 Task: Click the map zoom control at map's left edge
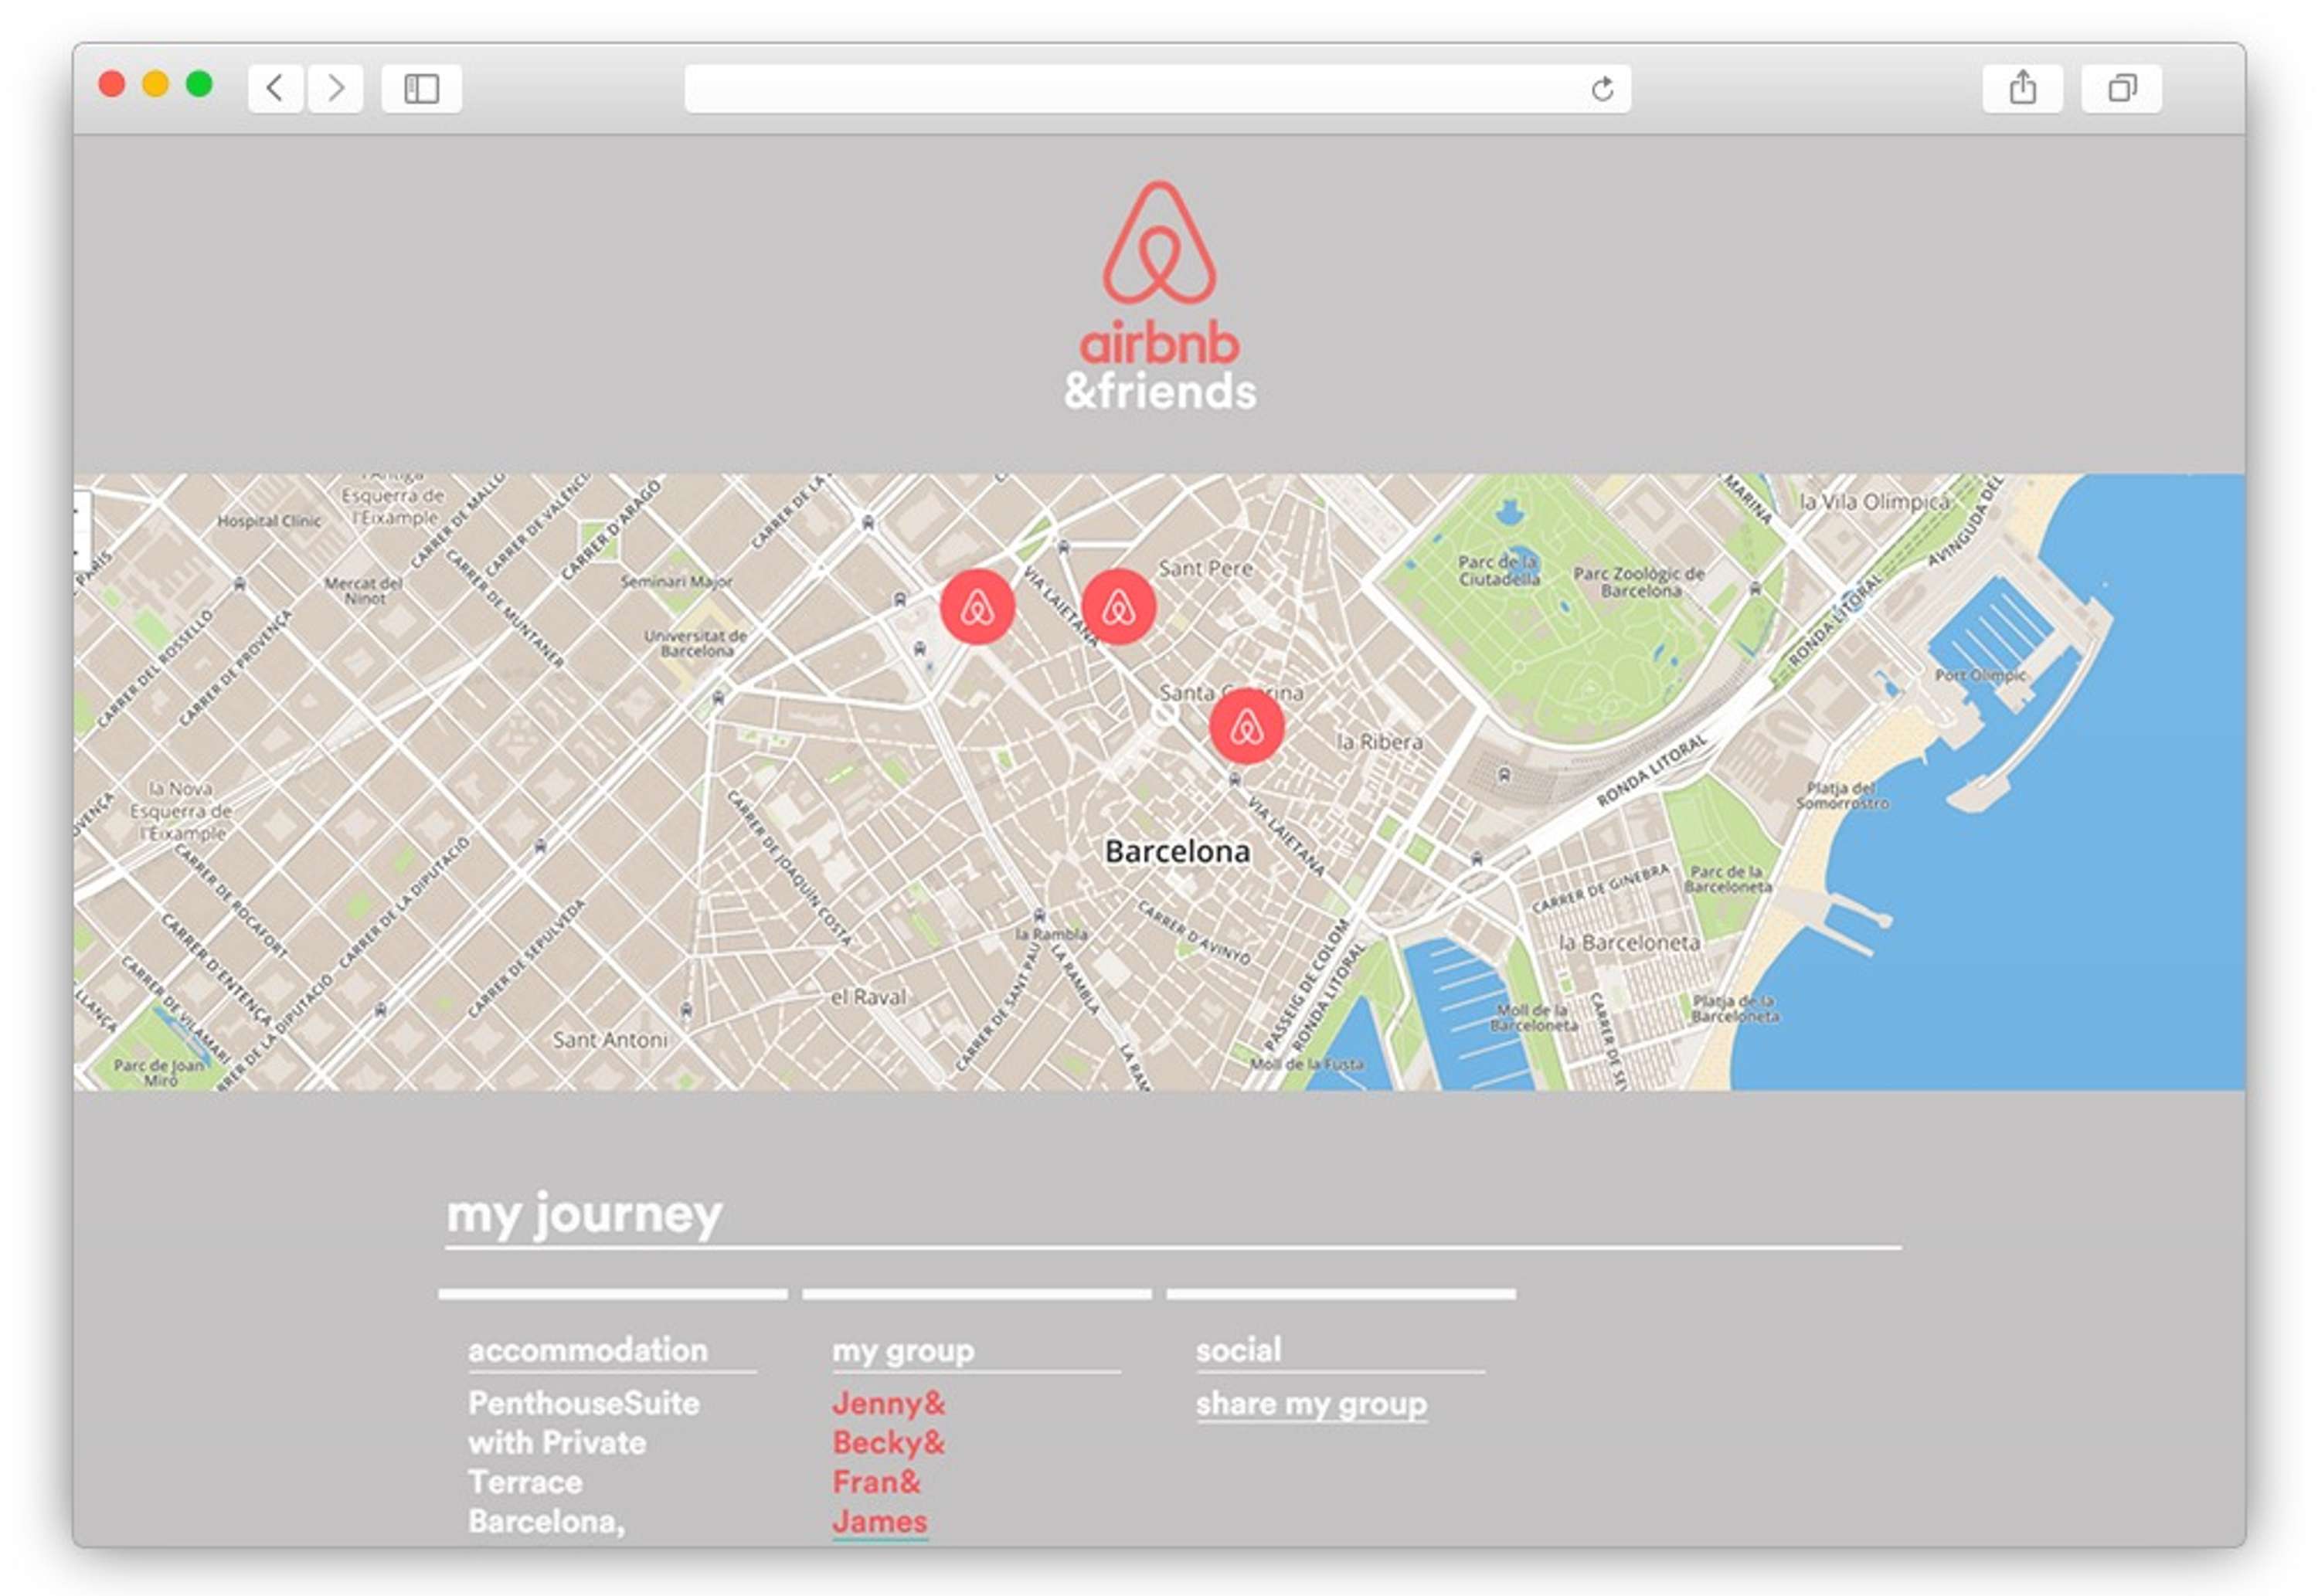tap(82, 530)
